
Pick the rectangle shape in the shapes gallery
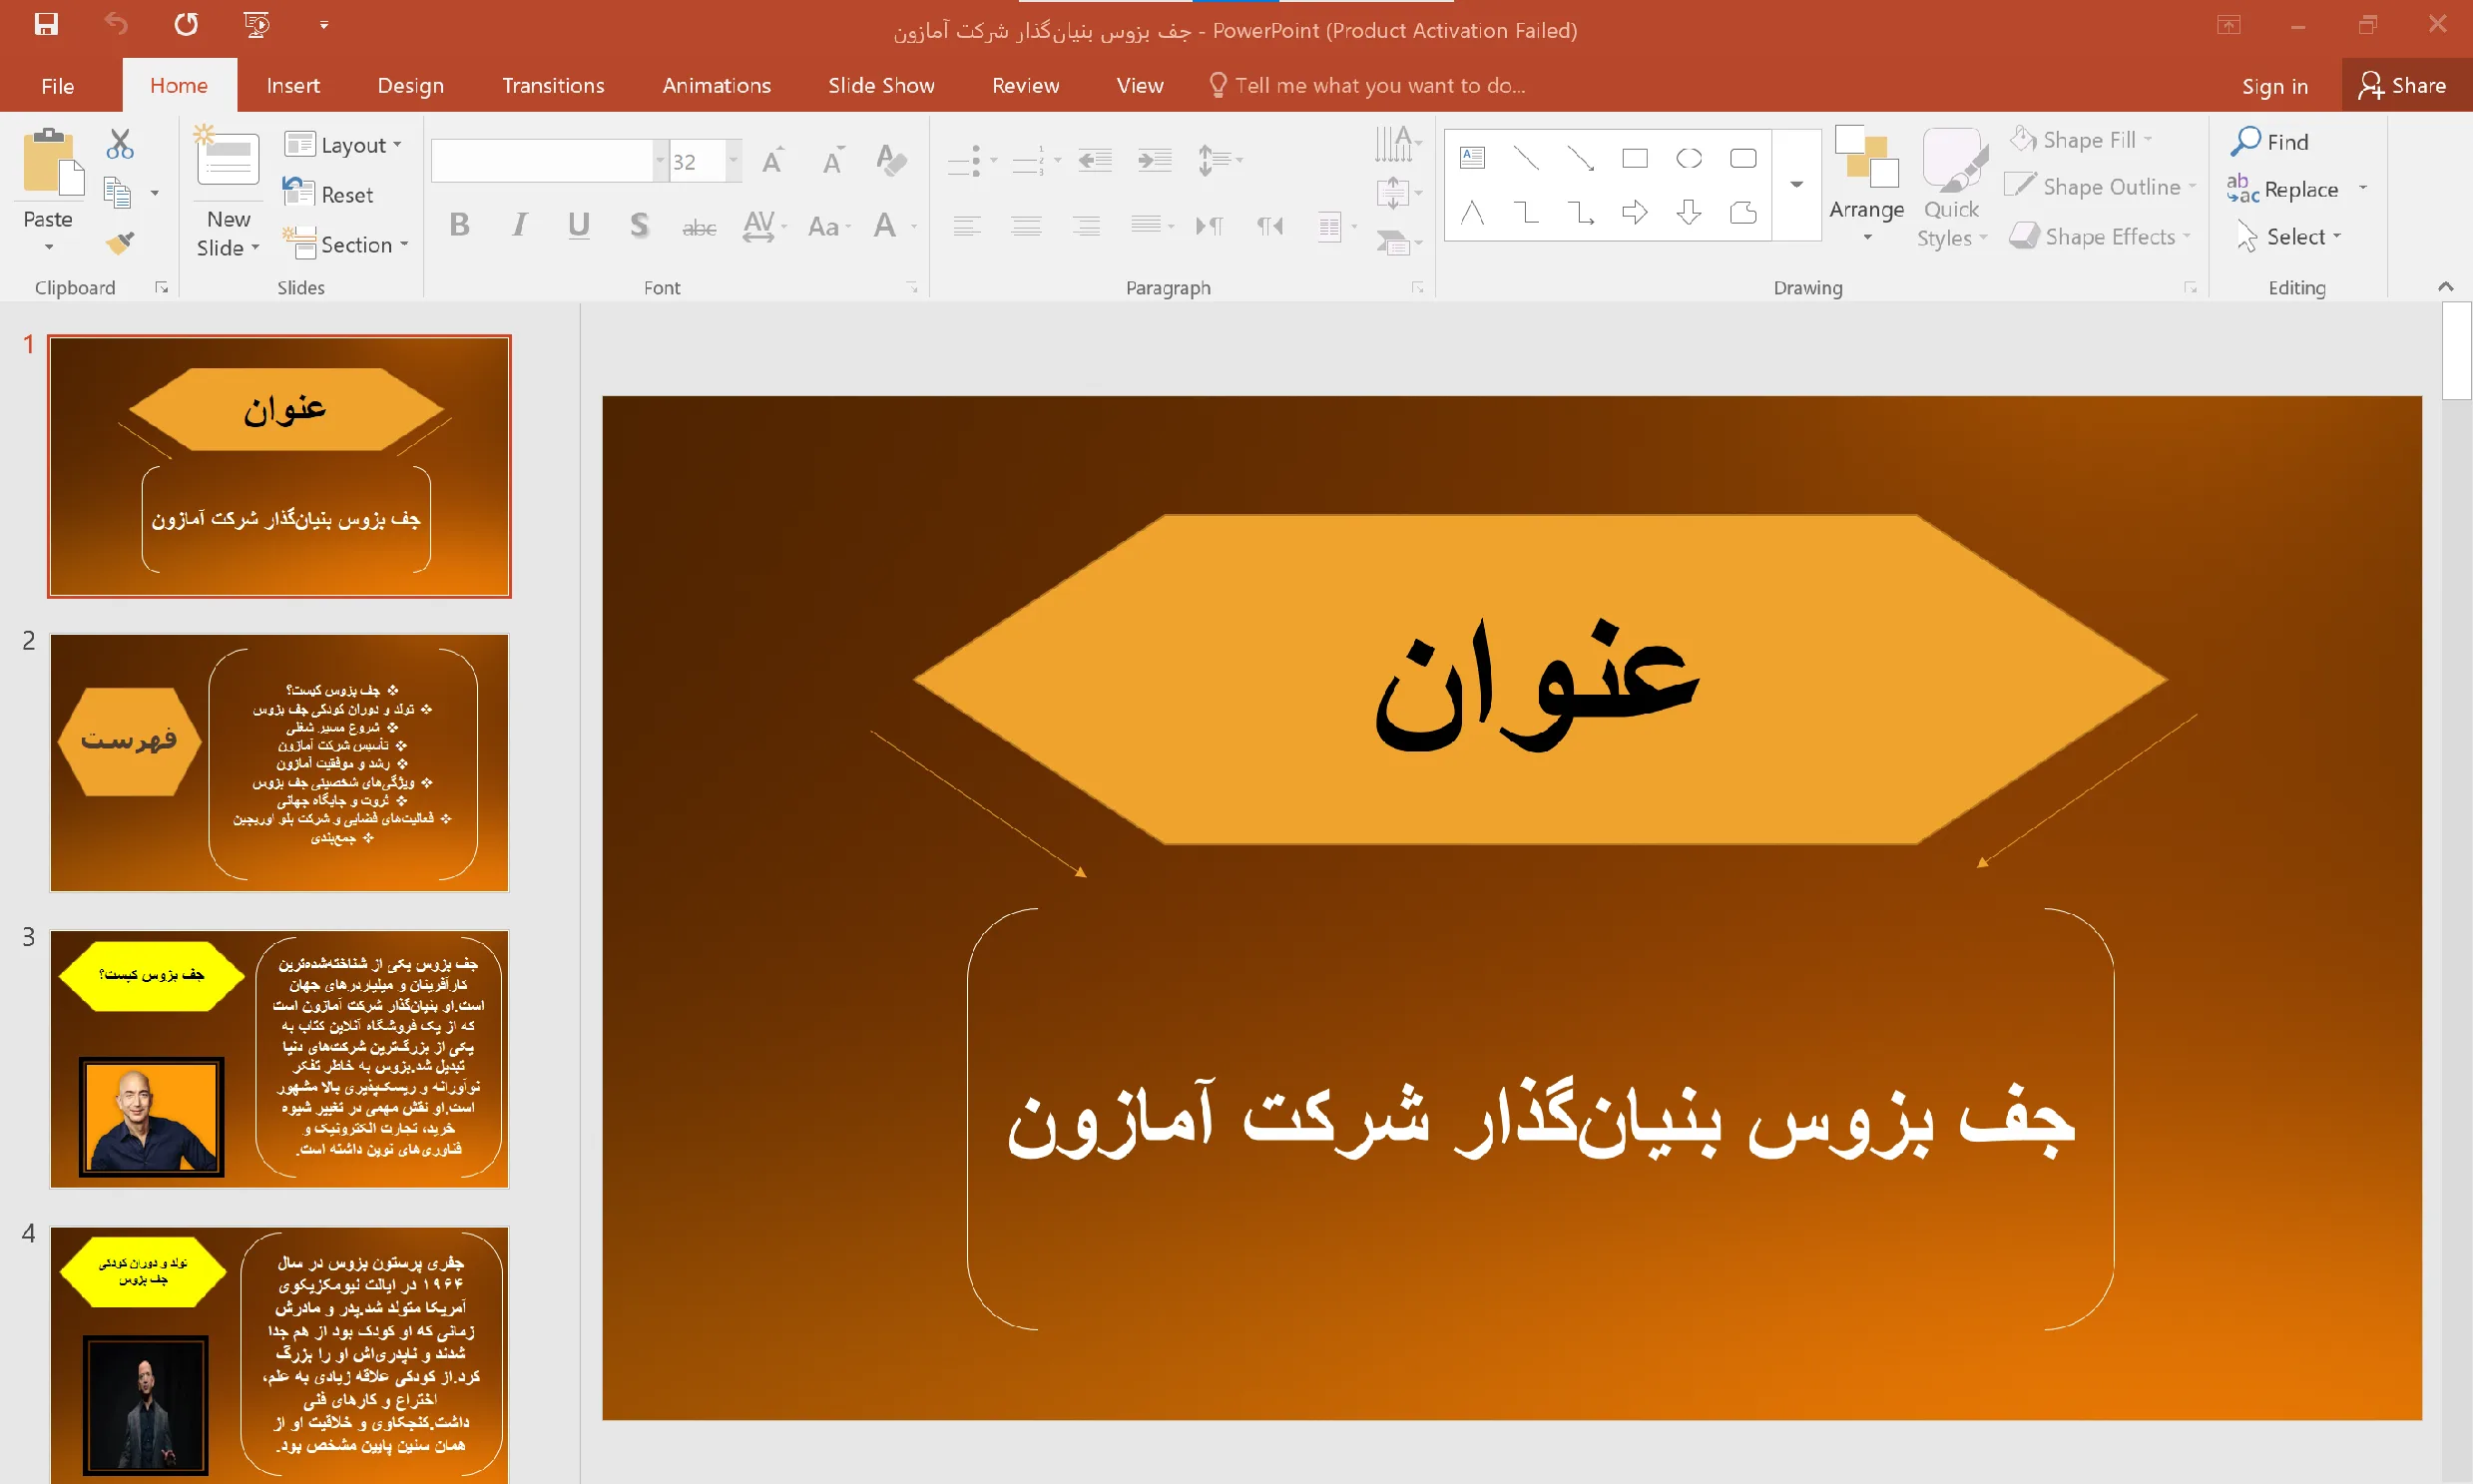(1635, 157)
